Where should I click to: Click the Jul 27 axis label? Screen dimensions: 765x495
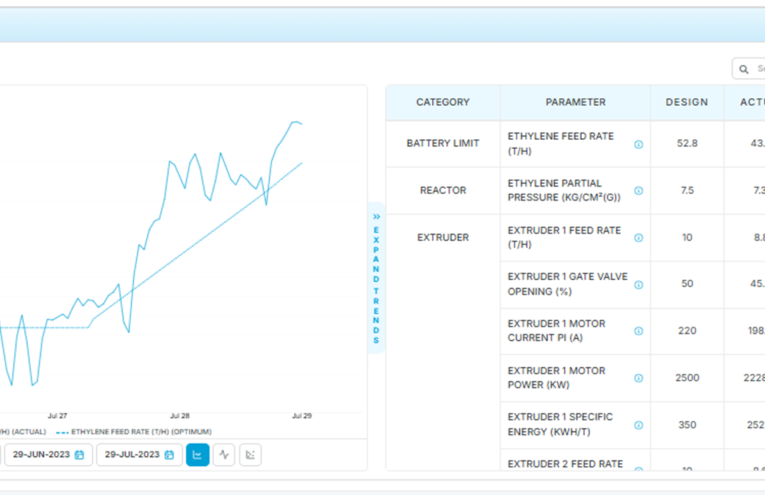57,416
